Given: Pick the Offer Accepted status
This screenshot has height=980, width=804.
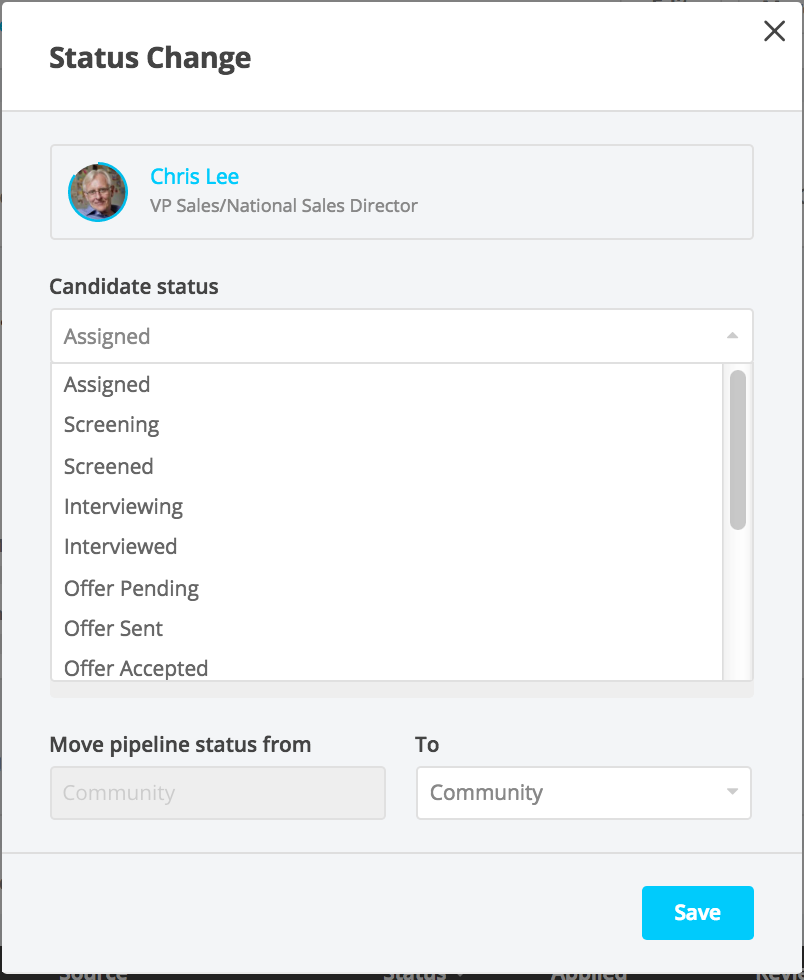Looking at the screenshot, I should tap(136, 668).
